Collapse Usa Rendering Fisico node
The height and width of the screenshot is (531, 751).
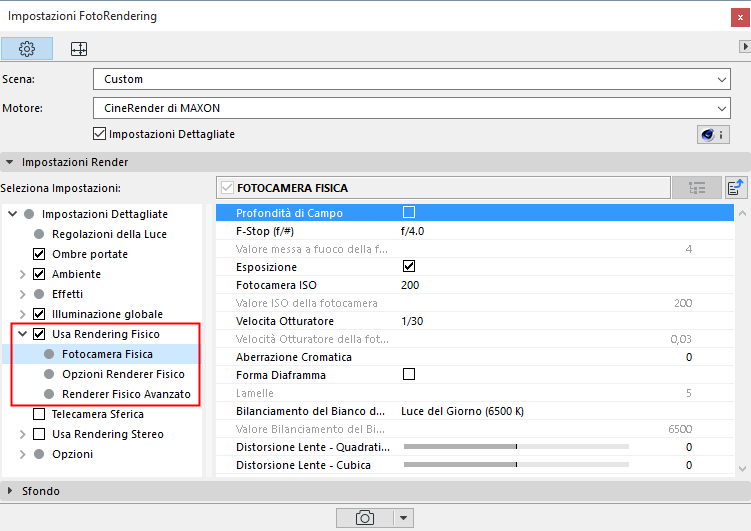point(22,334)
